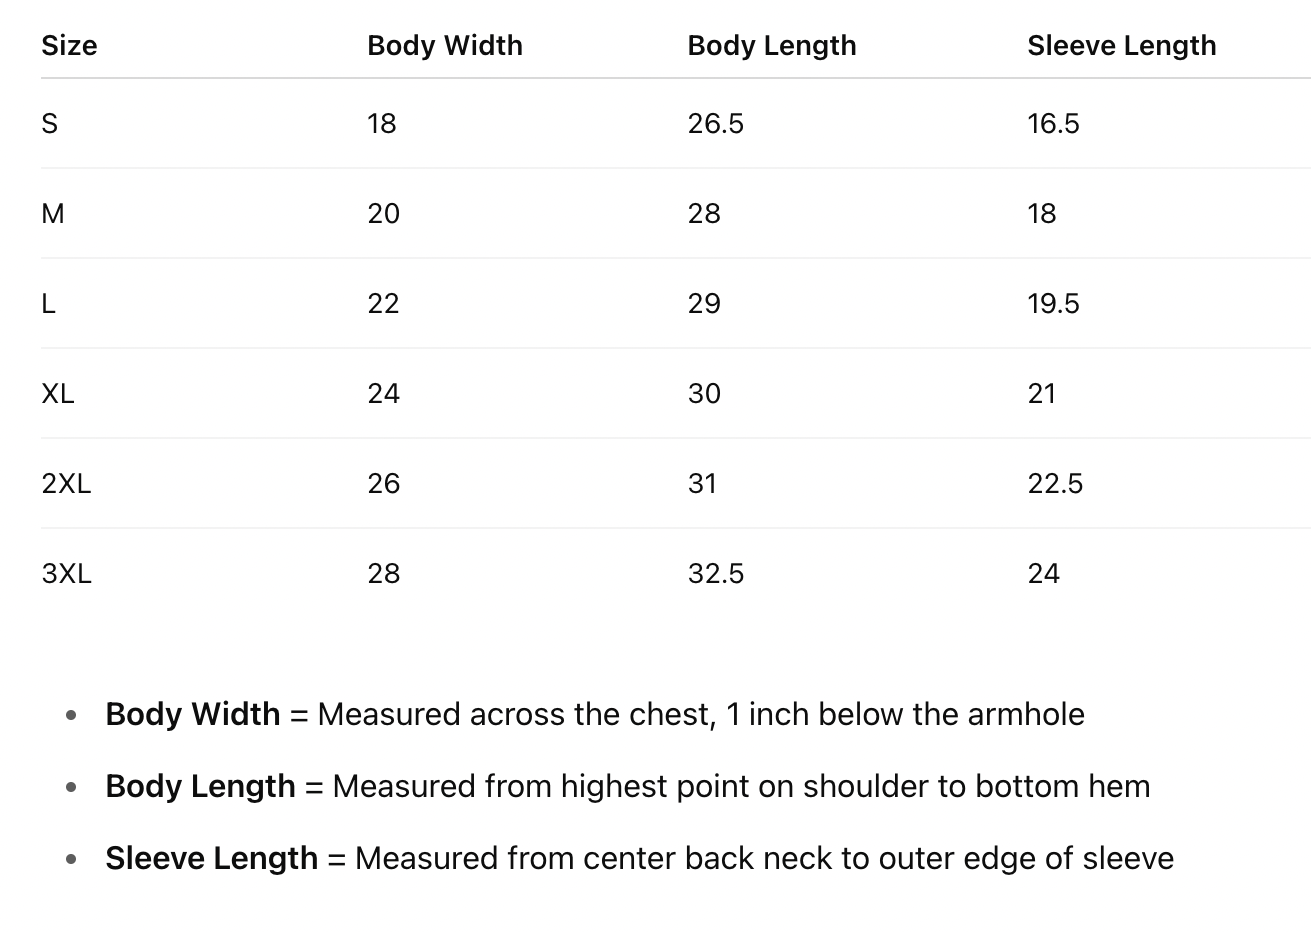
Task: Select the XL size row label
Action: [x=58, y=393]
